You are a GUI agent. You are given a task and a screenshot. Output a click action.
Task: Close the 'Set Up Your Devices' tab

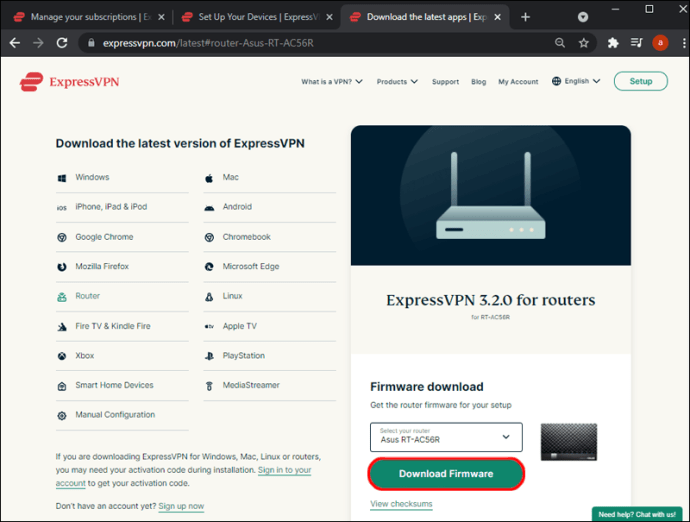click(330, 17)
